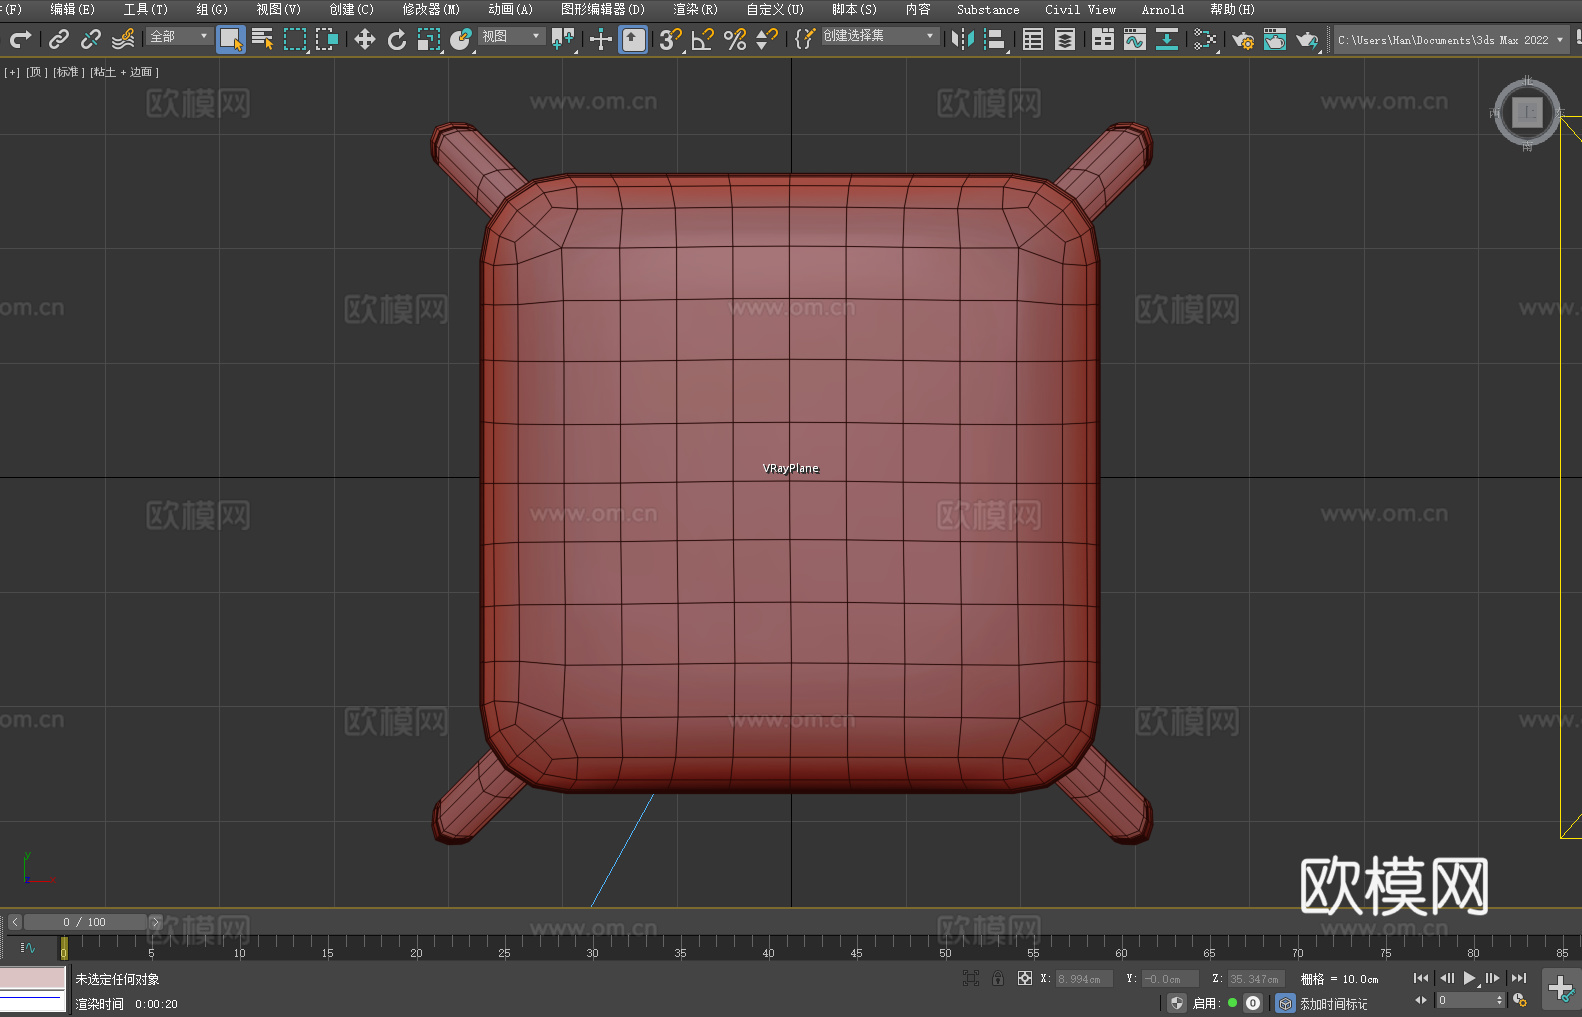The image size is (1582, 1017).
Task: Select the Link objects tool
Action: coord(59,39)
